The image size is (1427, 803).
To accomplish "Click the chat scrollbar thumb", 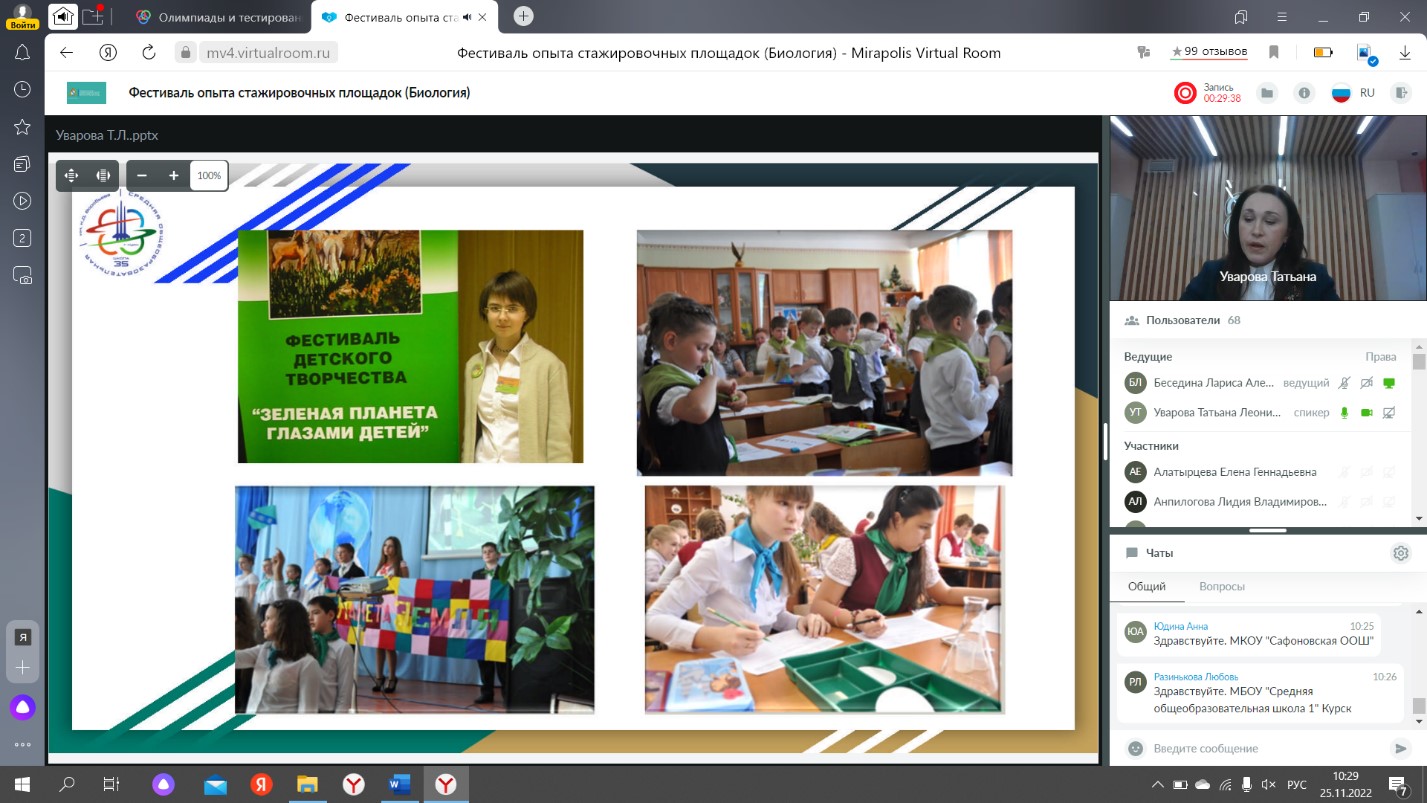I will [x=1418, y=706].
